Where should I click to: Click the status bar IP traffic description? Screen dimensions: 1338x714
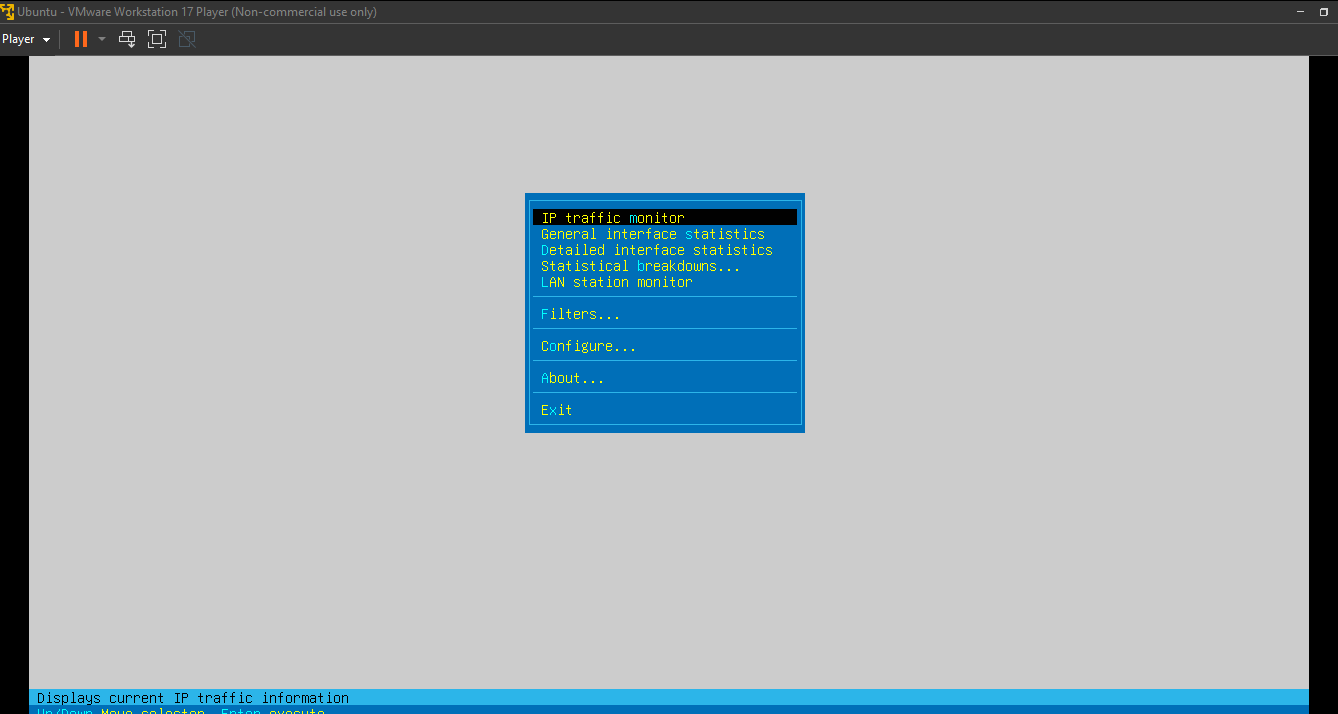pos(193,698)
